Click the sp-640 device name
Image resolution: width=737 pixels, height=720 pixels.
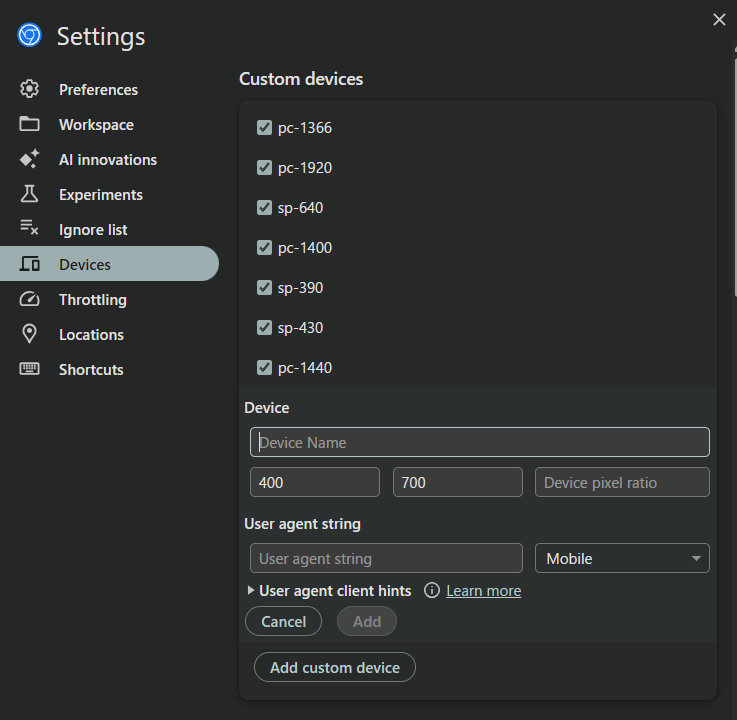(x=300, y=208)
